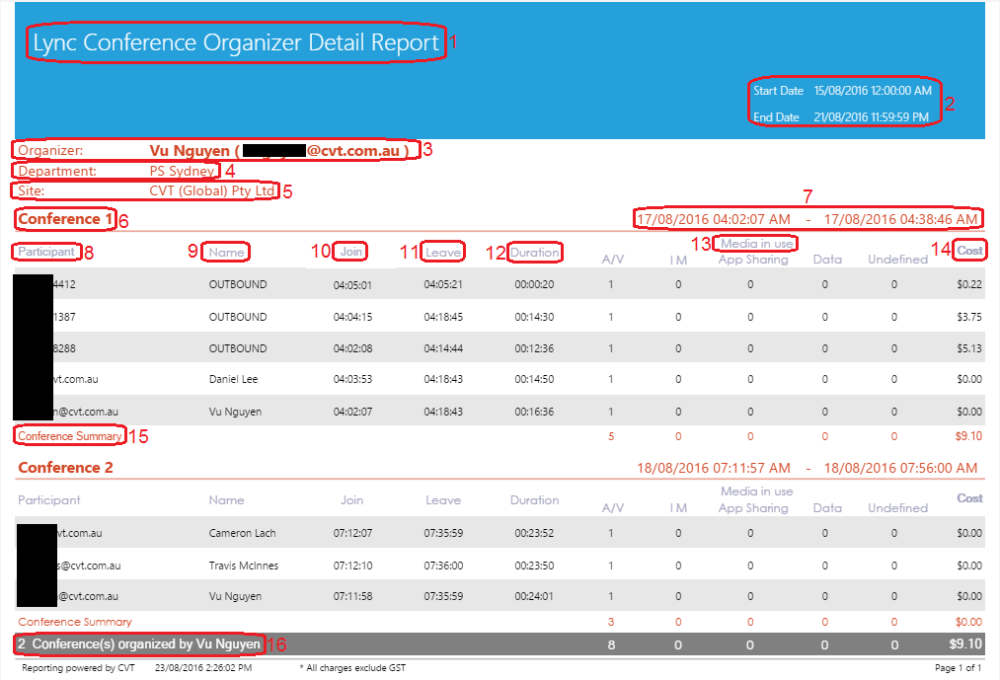
Task: Click 'Vu Nguyen' name in Conference 1 table
Action: point(235,412)
